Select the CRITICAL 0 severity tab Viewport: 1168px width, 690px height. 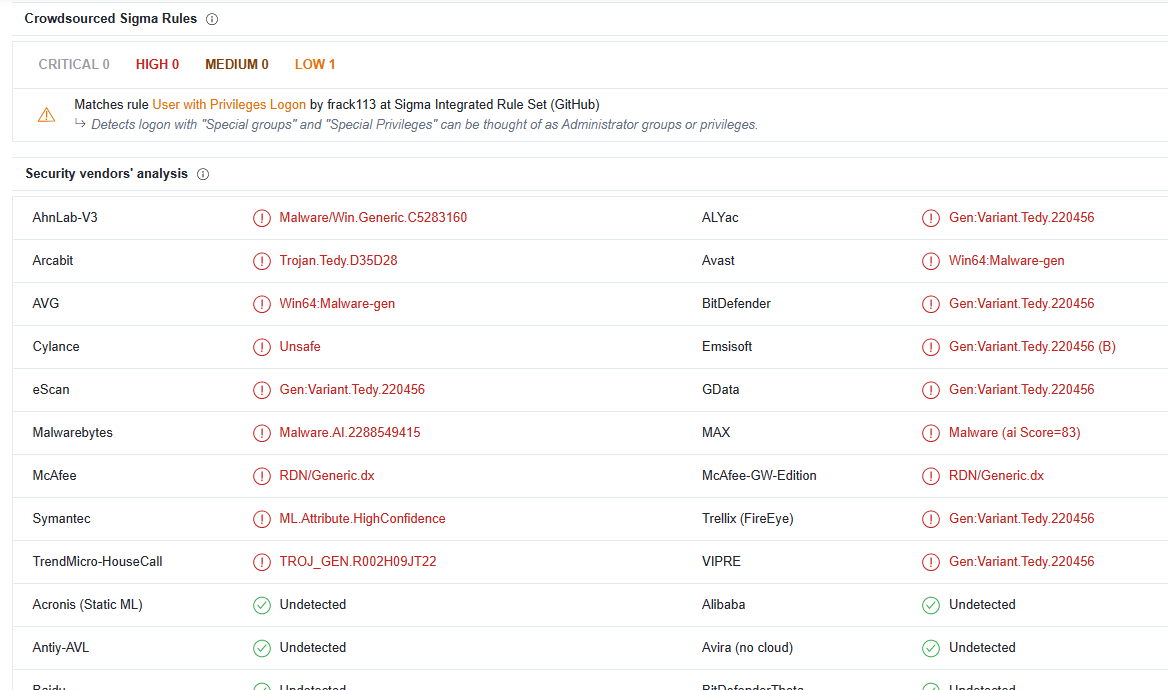[x=74, y=65]
